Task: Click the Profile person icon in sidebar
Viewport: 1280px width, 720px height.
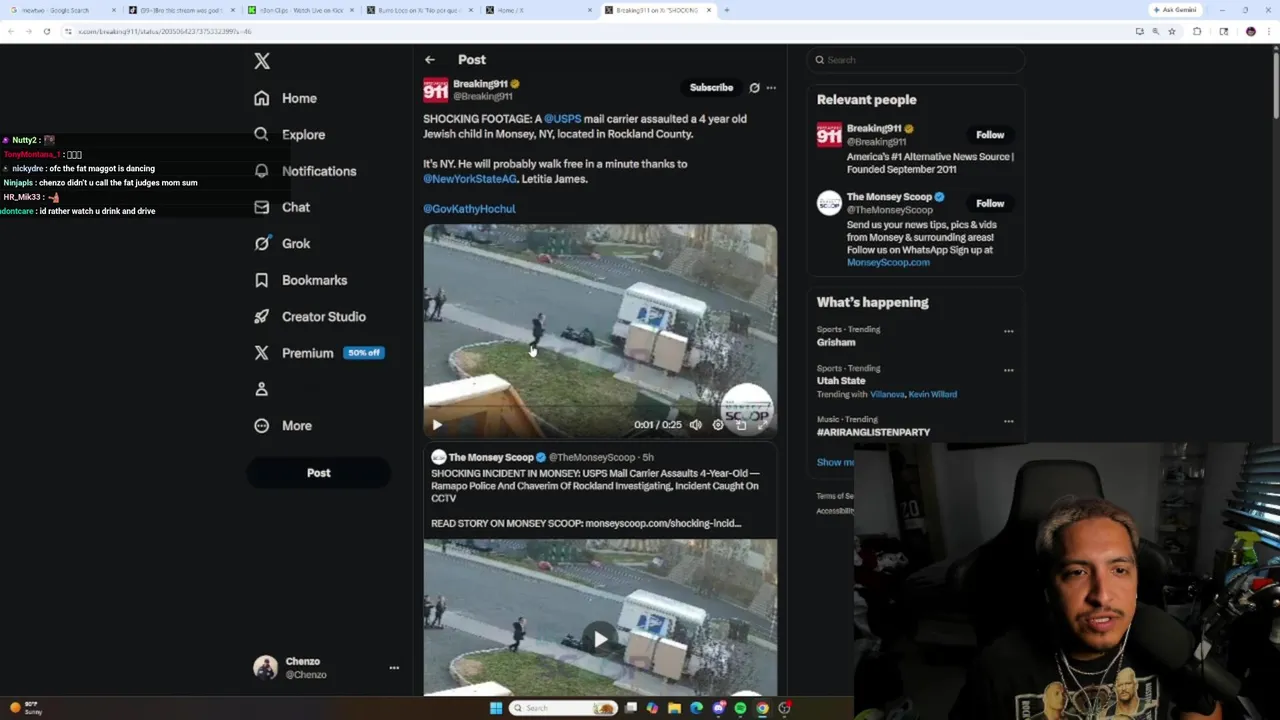Action: (262, 389)
